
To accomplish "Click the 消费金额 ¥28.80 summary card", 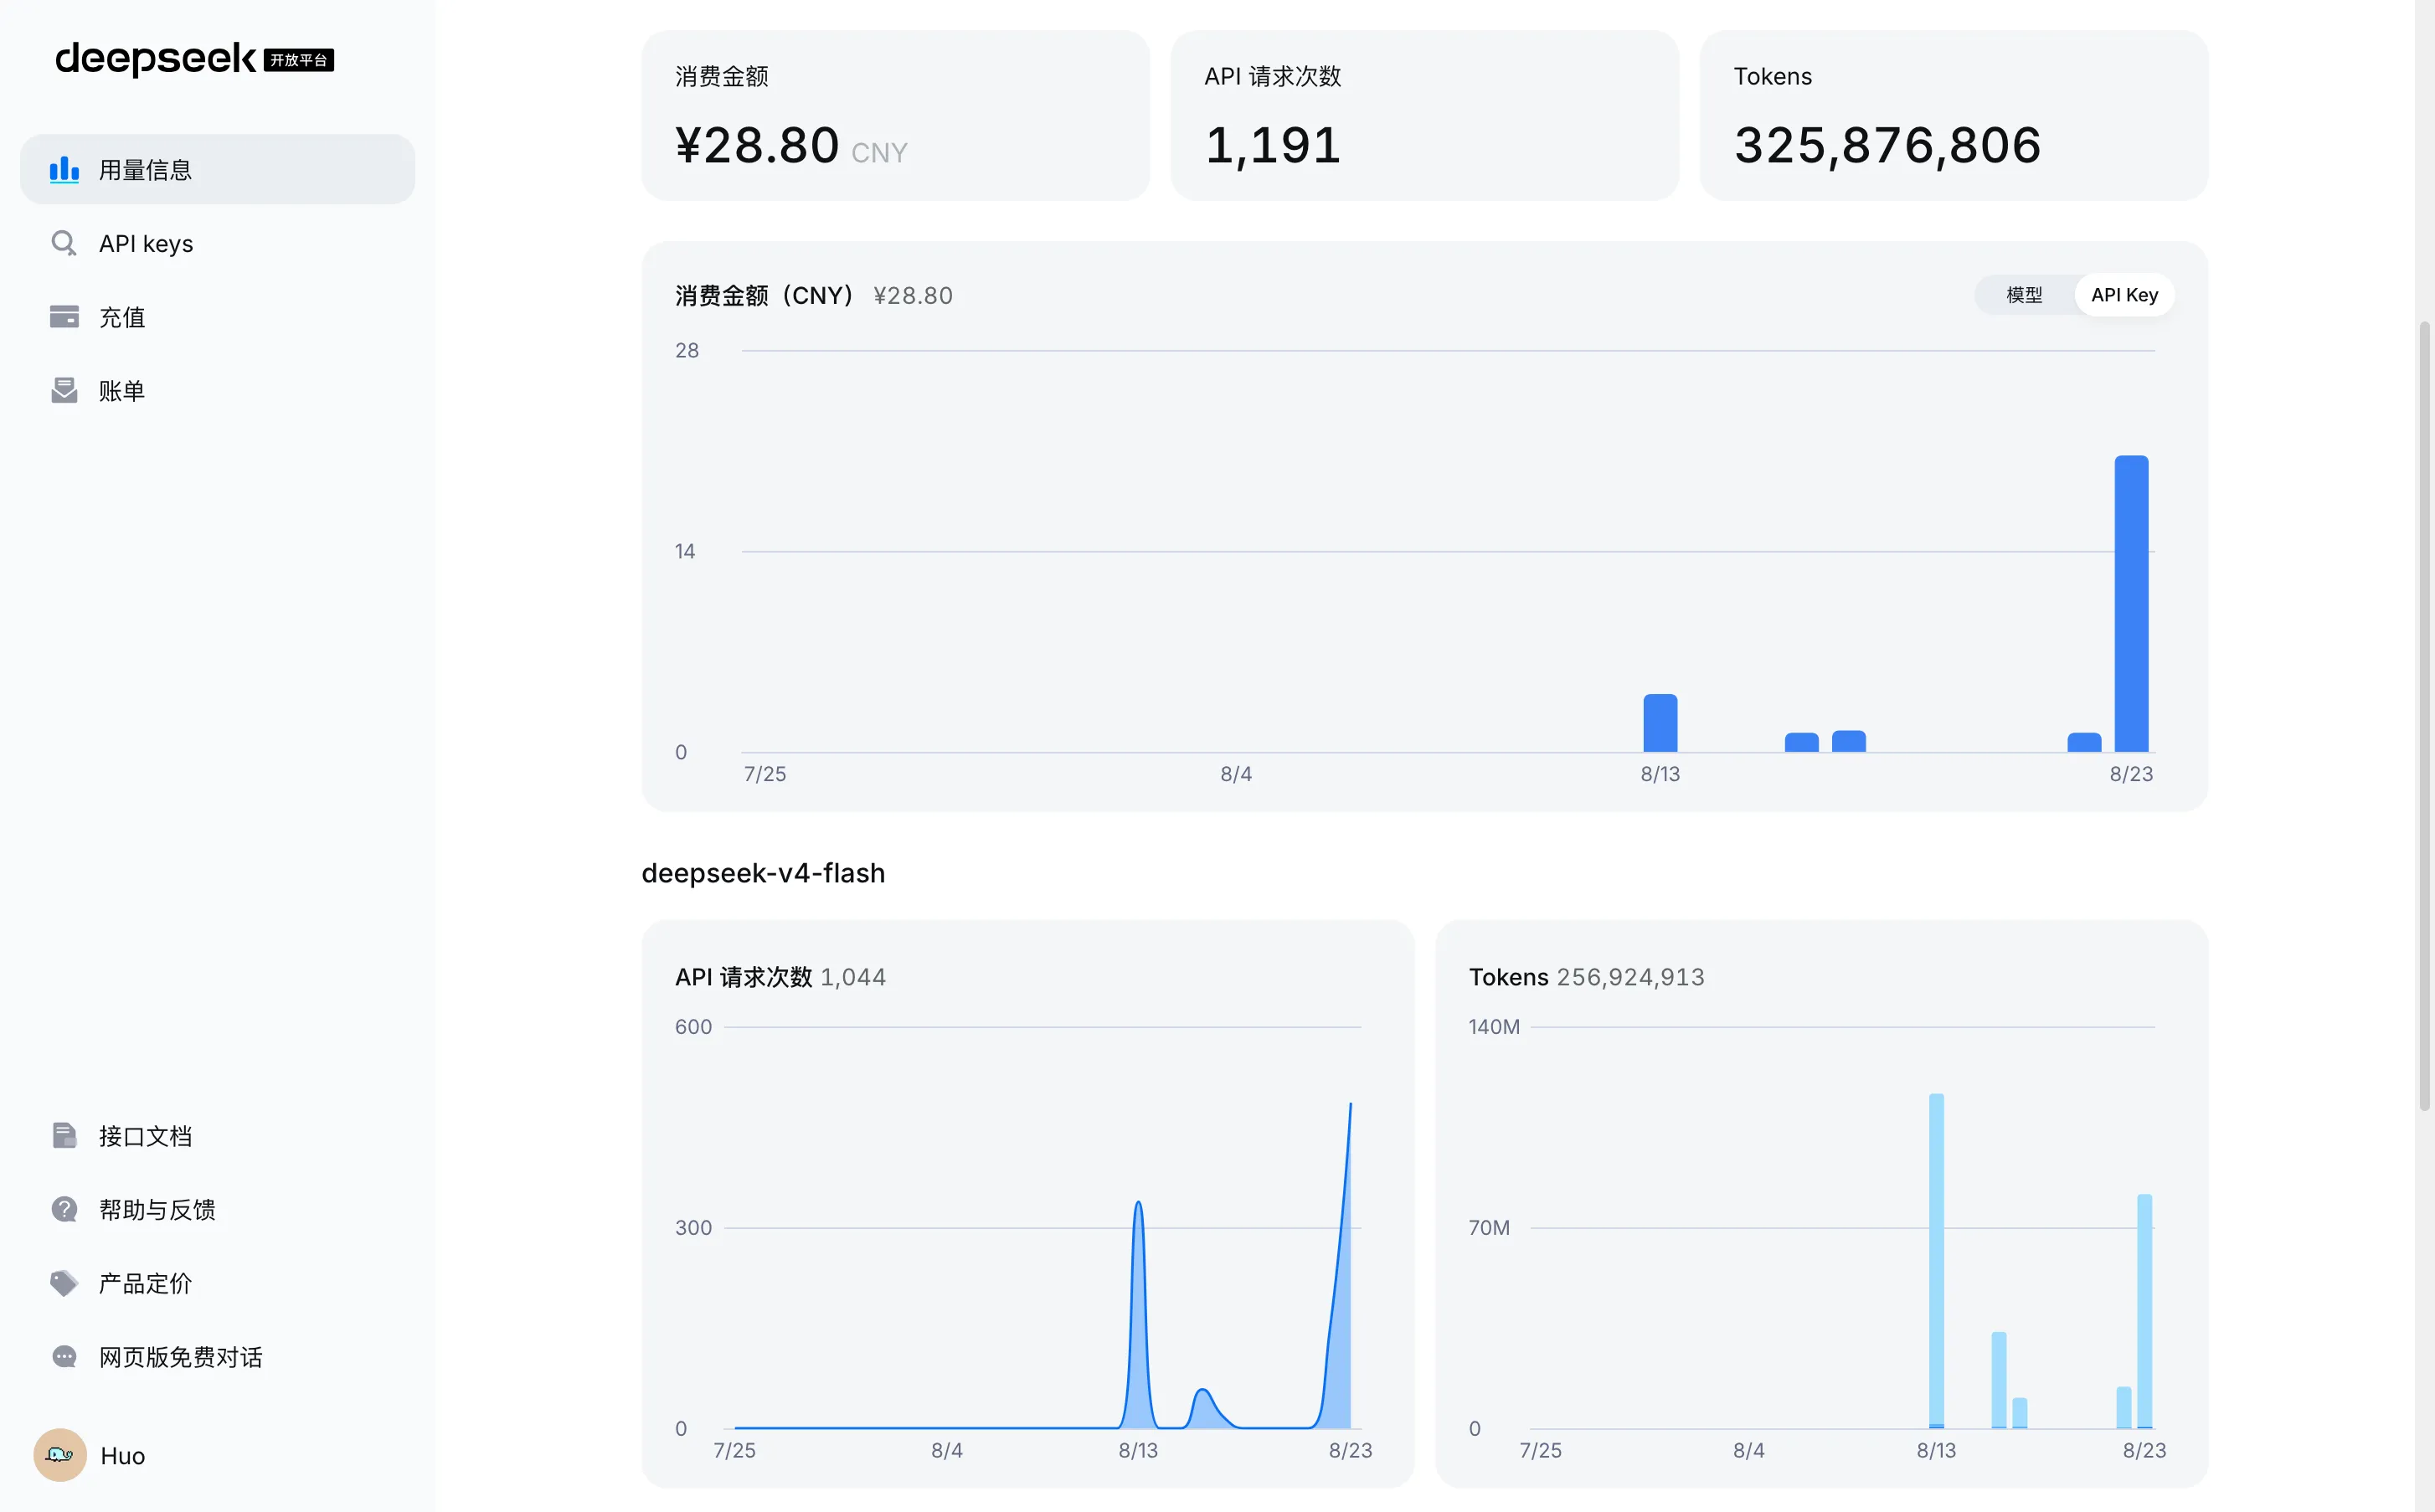I will 895,115.
